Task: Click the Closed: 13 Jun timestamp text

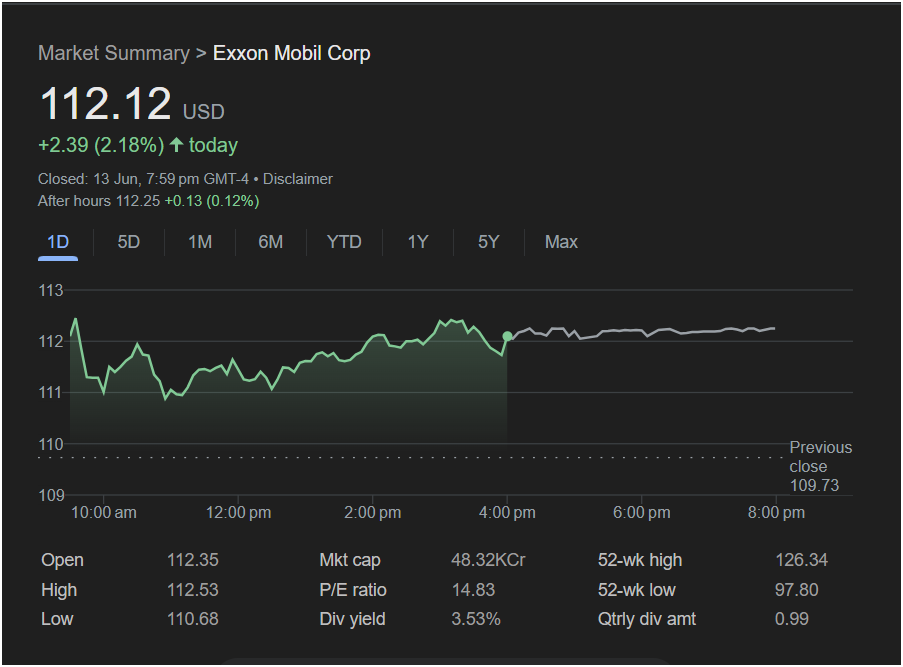Action: click(143, 179)
